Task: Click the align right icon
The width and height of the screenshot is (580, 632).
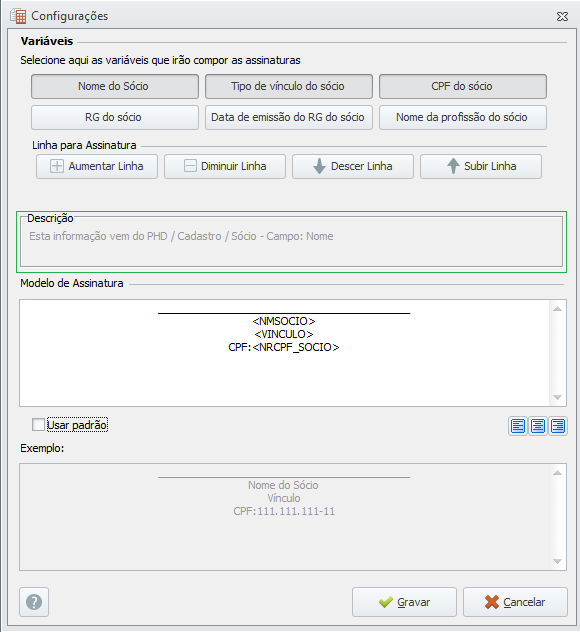Action: pos(558,426)
